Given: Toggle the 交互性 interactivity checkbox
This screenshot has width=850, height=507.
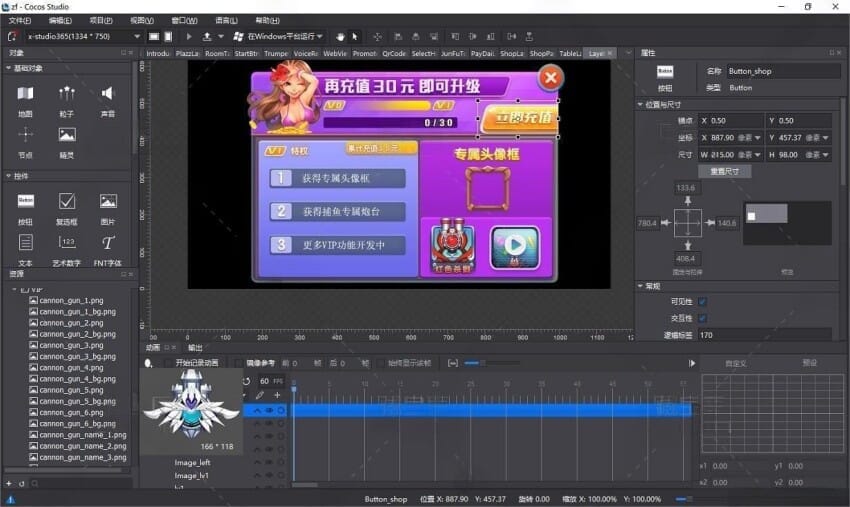Looking at the screenshot, I should (x=702, y=318).
